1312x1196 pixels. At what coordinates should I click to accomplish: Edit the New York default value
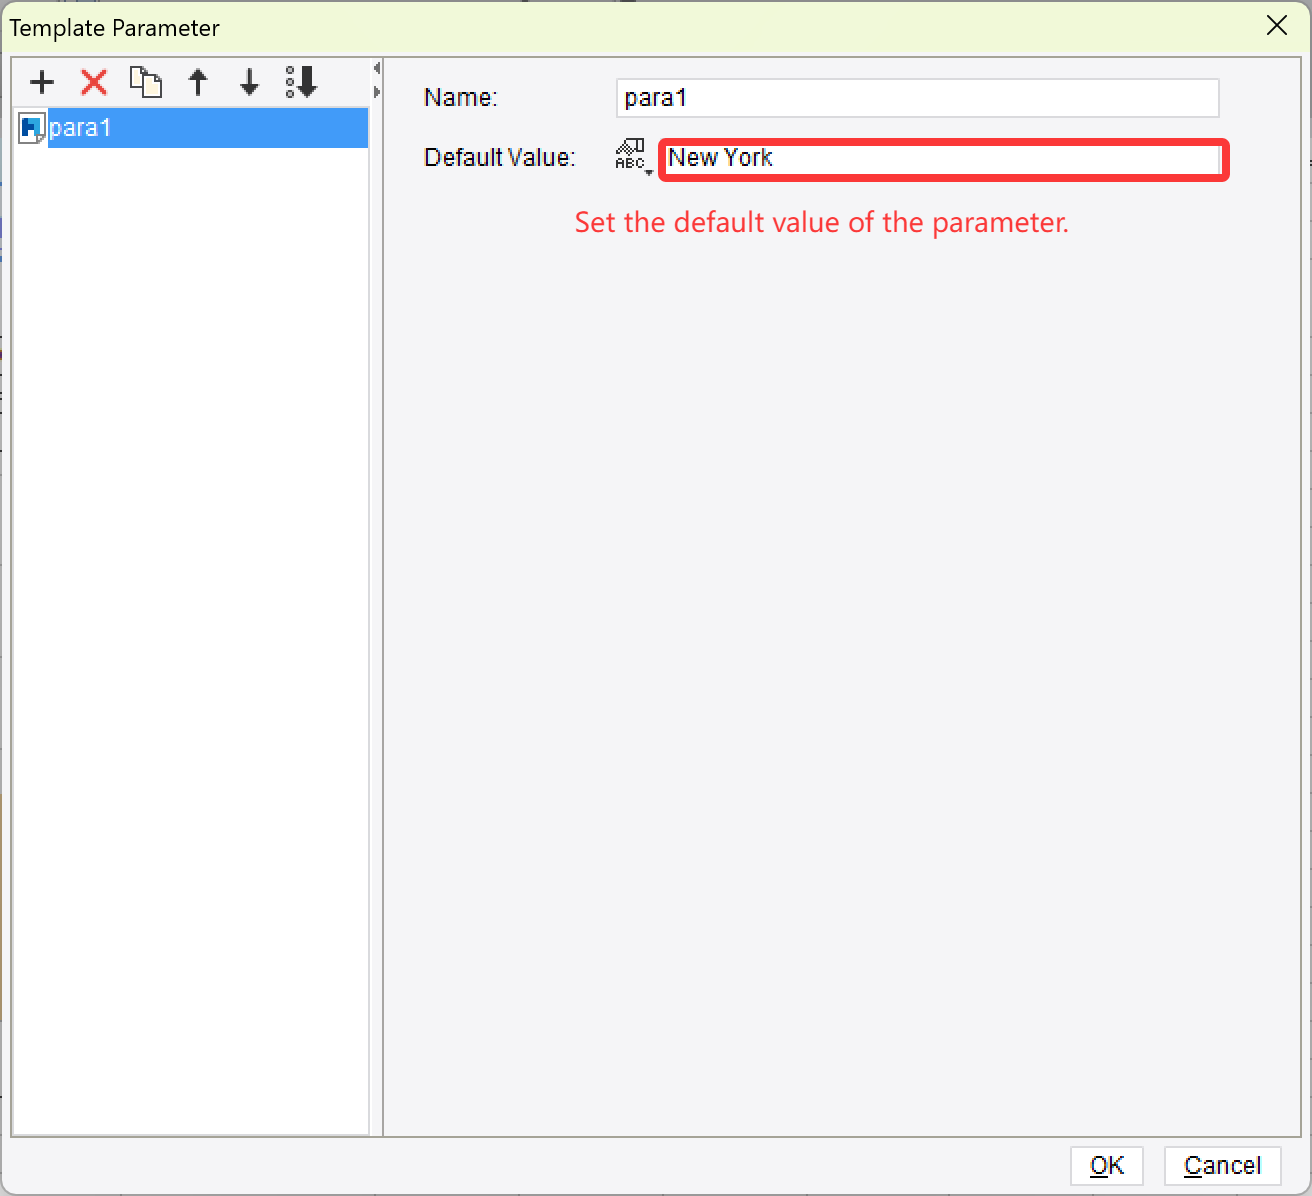(x=941, y=158)
